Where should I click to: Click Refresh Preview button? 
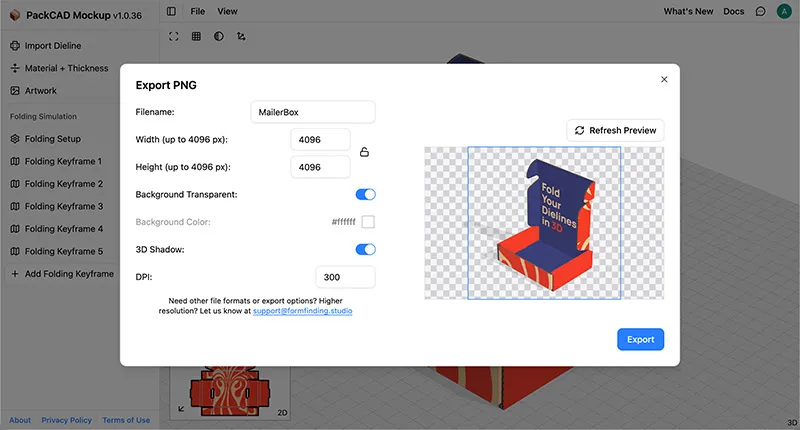click(x=615, y=131)
